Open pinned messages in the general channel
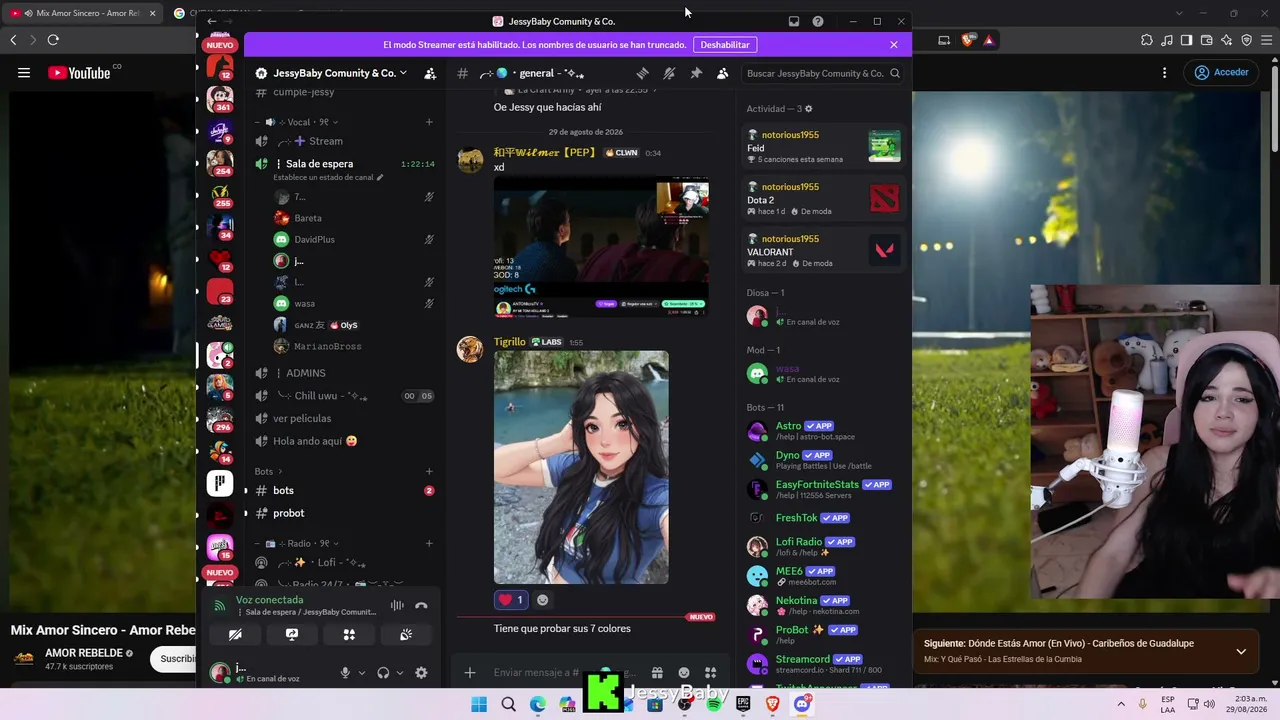This screenshot has height=720, width=1280. coord(696,73)
